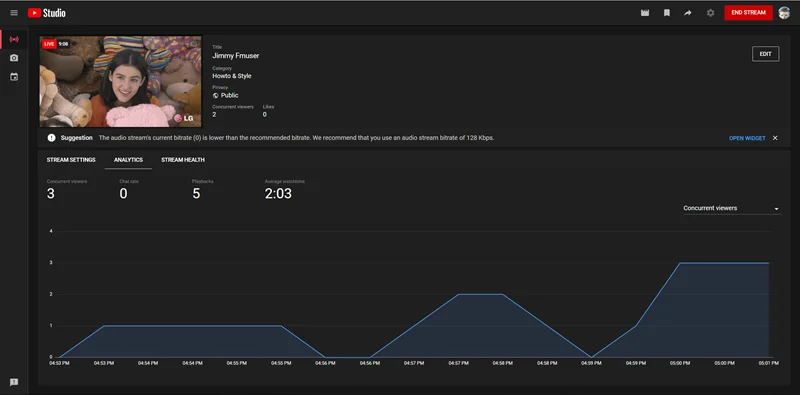
Task: Click the Average watchtime value 2:03
Action: (278, 193)
